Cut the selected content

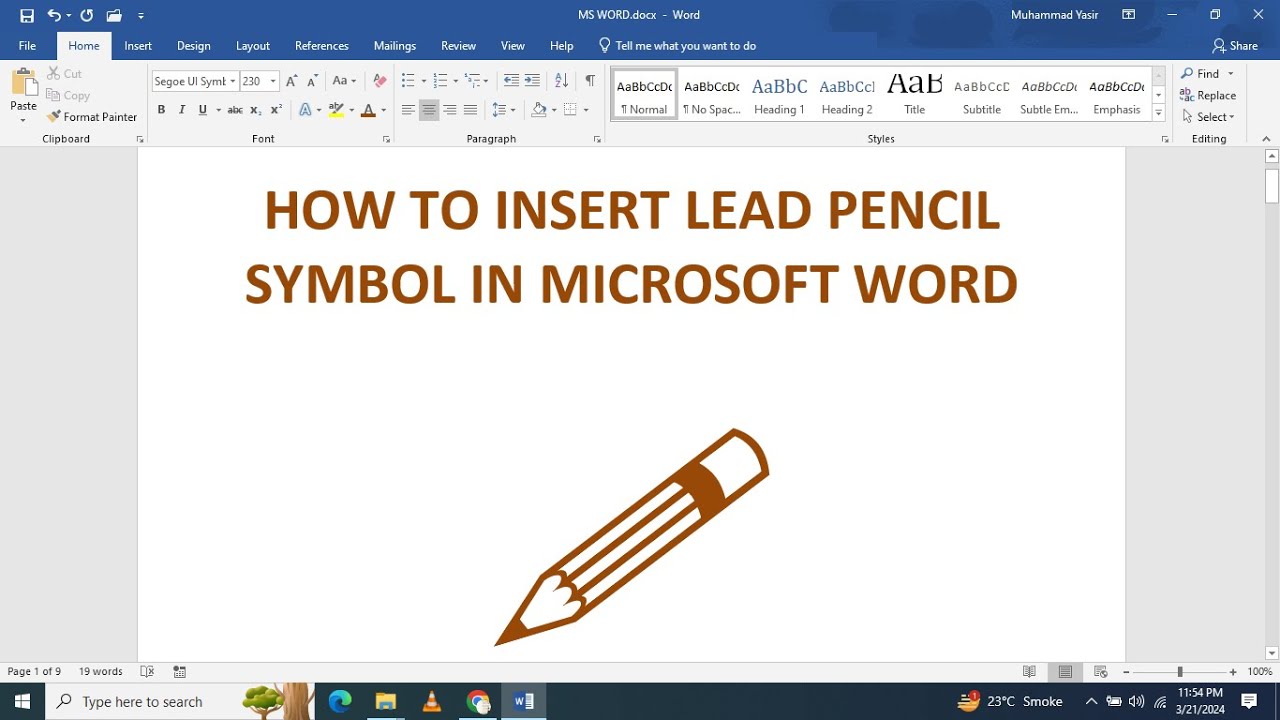coord(65,74)
